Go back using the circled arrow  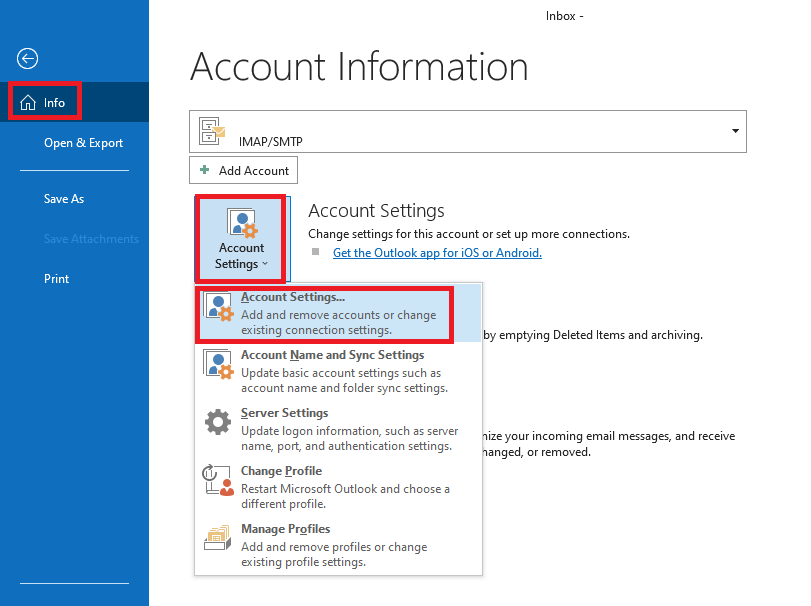27,58
